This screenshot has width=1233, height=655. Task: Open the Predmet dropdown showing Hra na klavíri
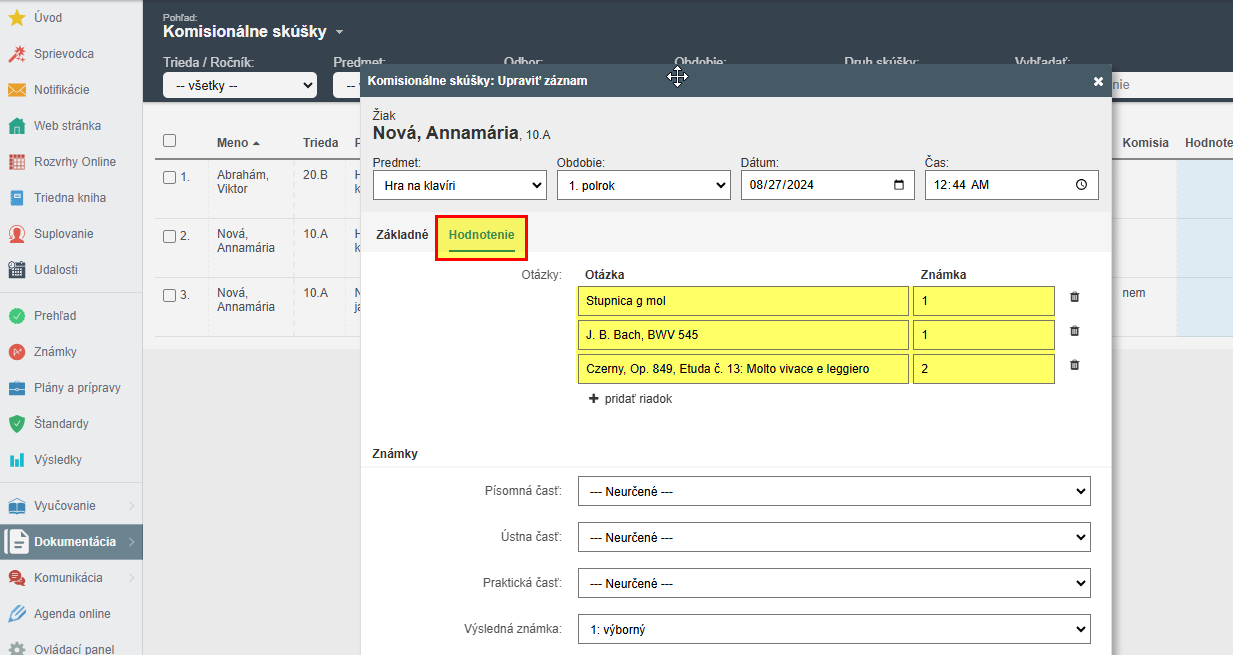coord(459,185)
